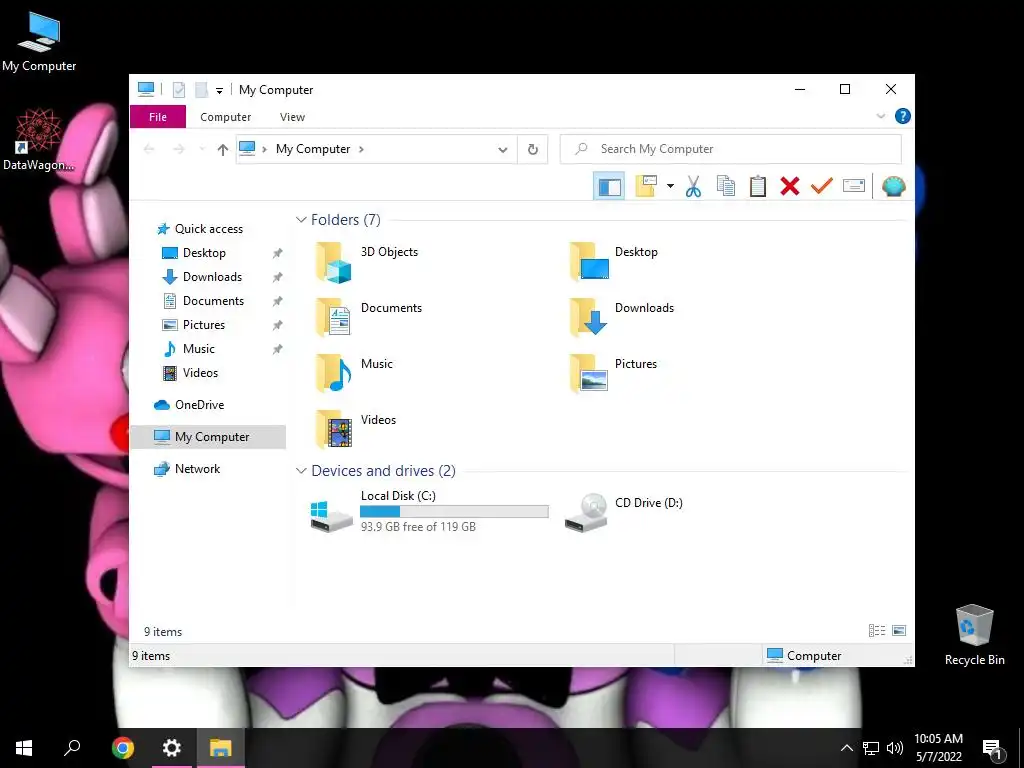Show hidden system tray icons

pos(846,748)
